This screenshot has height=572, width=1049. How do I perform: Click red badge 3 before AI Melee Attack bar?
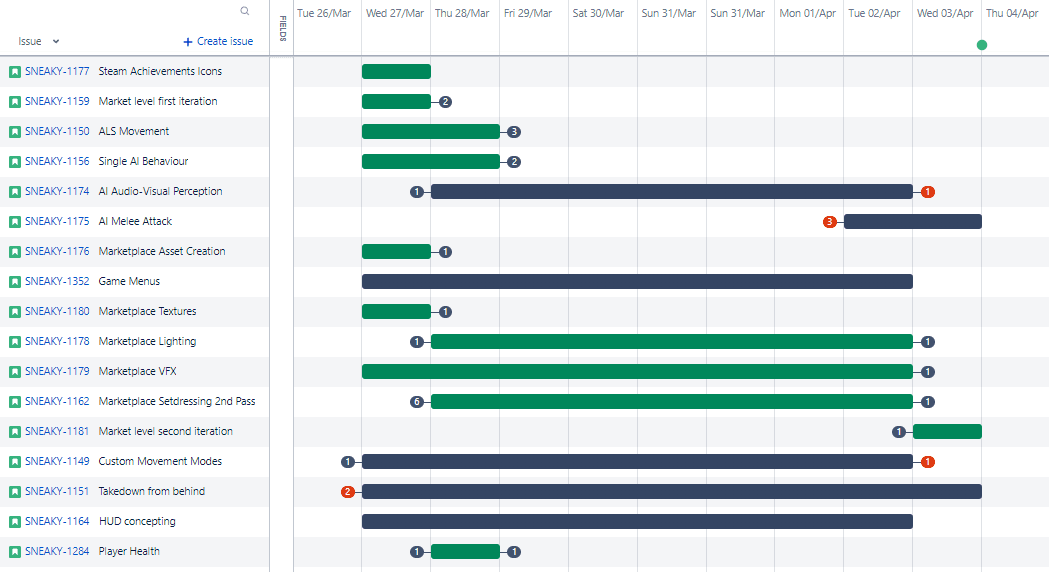click(830, 221)
